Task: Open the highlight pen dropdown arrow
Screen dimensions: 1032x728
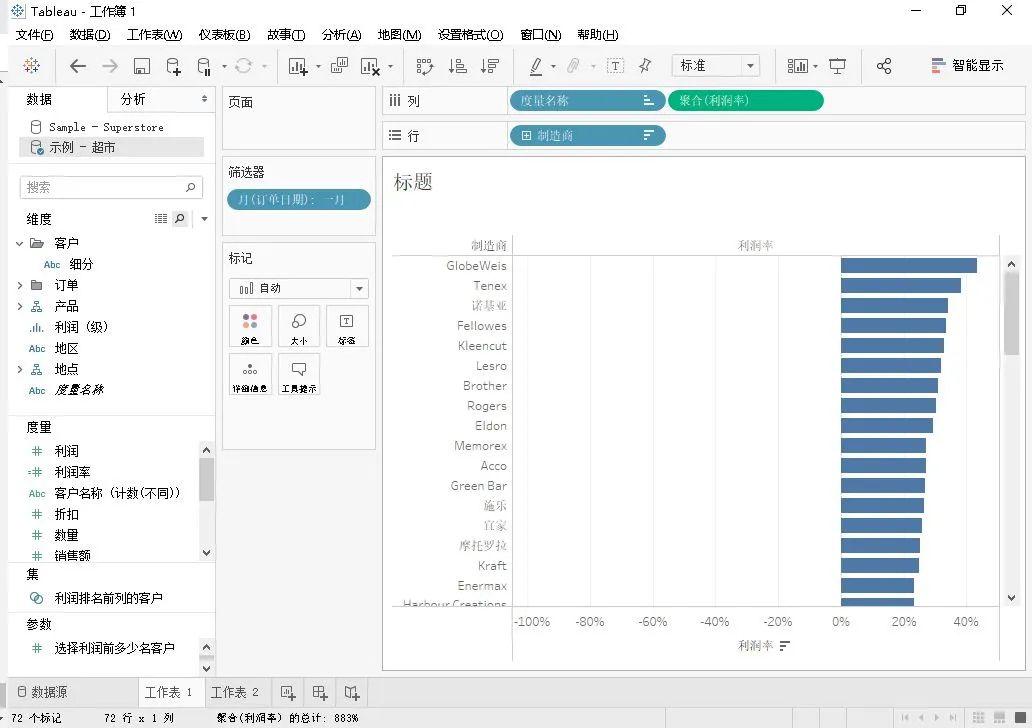Action: click(553, 66)
